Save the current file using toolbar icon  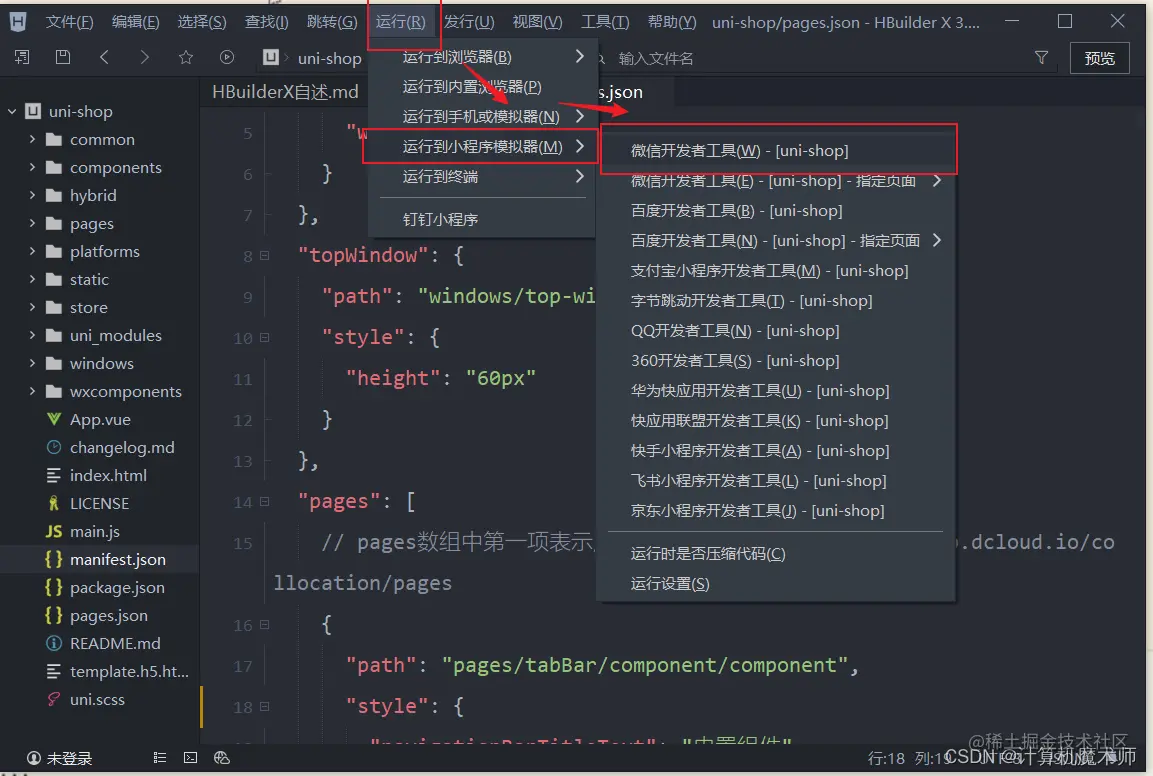63,57
